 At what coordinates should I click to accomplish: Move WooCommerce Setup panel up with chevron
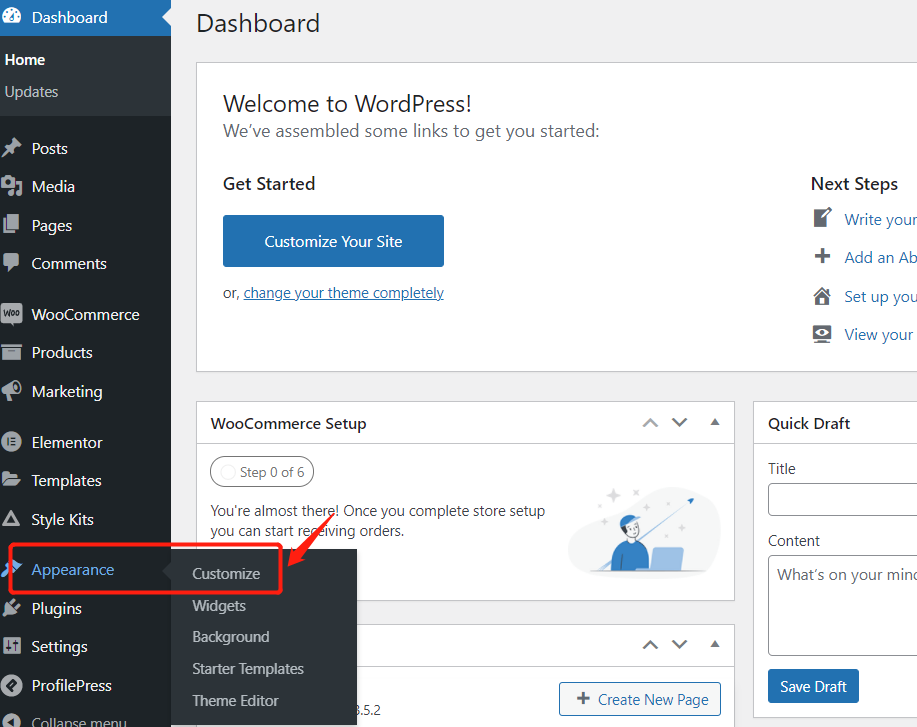(650, 423)
